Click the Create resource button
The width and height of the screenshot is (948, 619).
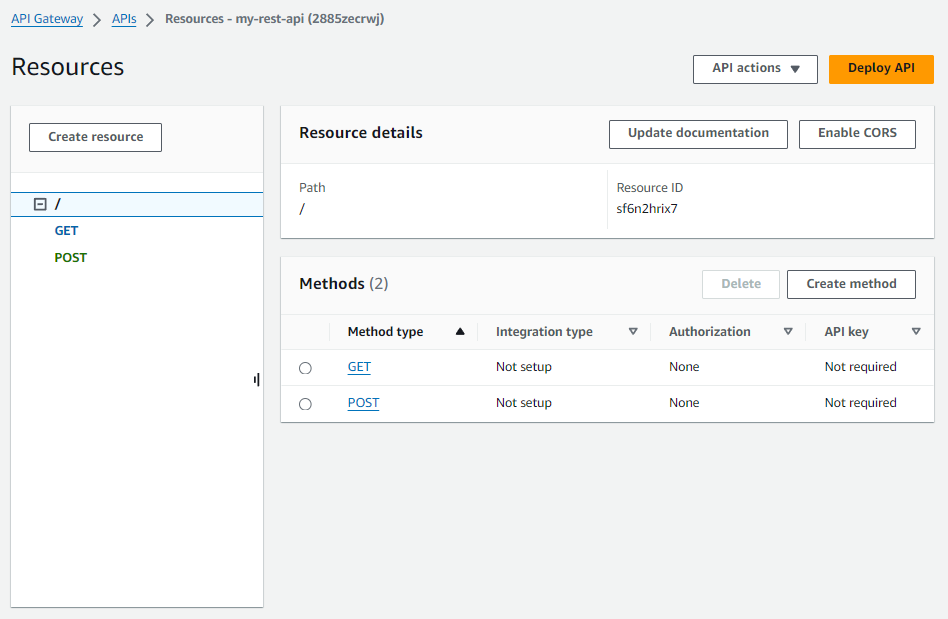click(x=95, y=137)
